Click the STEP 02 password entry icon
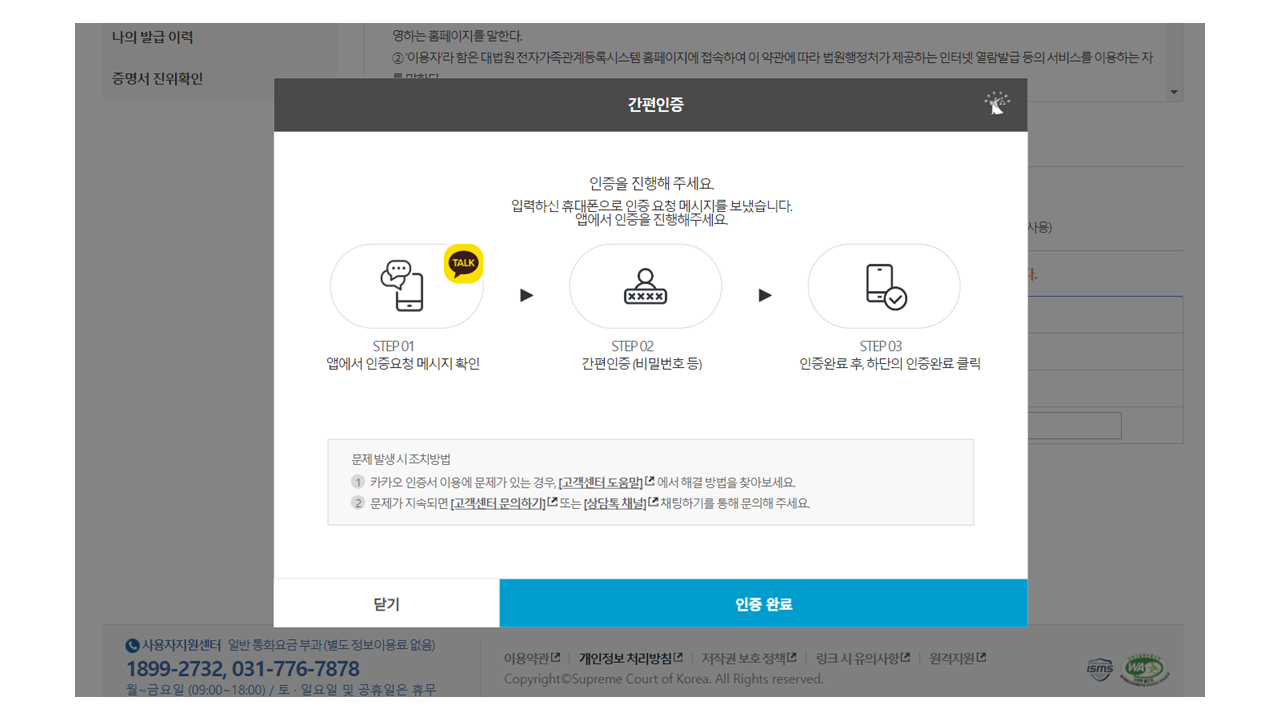 [645, 286]
